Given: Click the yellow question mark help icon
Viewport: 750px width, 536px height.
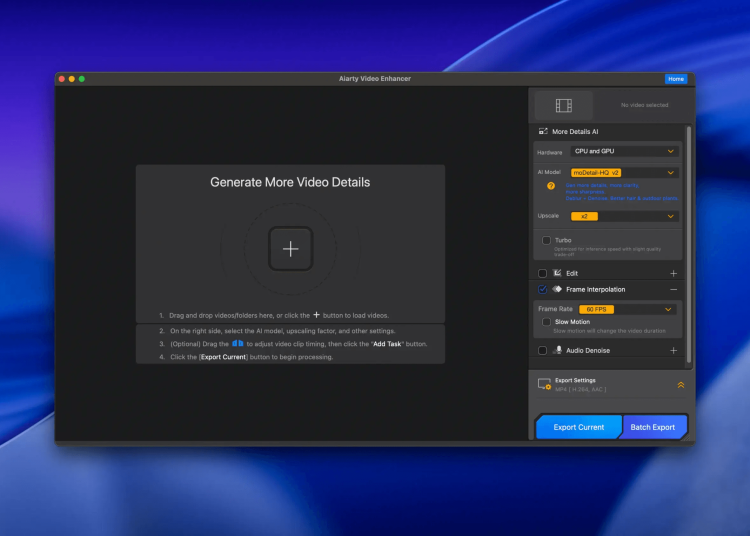Looking at the screenshot, I should [550, 186].
